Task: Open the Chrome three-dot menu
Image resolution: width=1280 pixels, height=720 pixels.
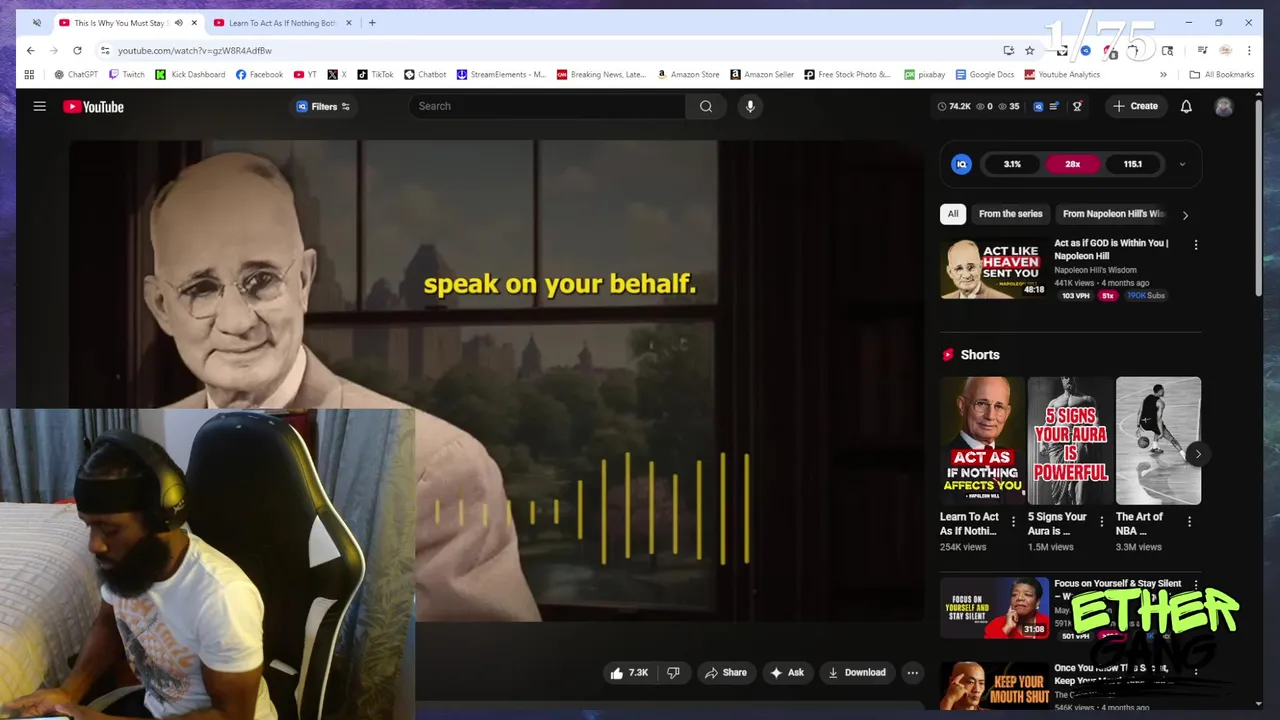Action: (1249, 50)
